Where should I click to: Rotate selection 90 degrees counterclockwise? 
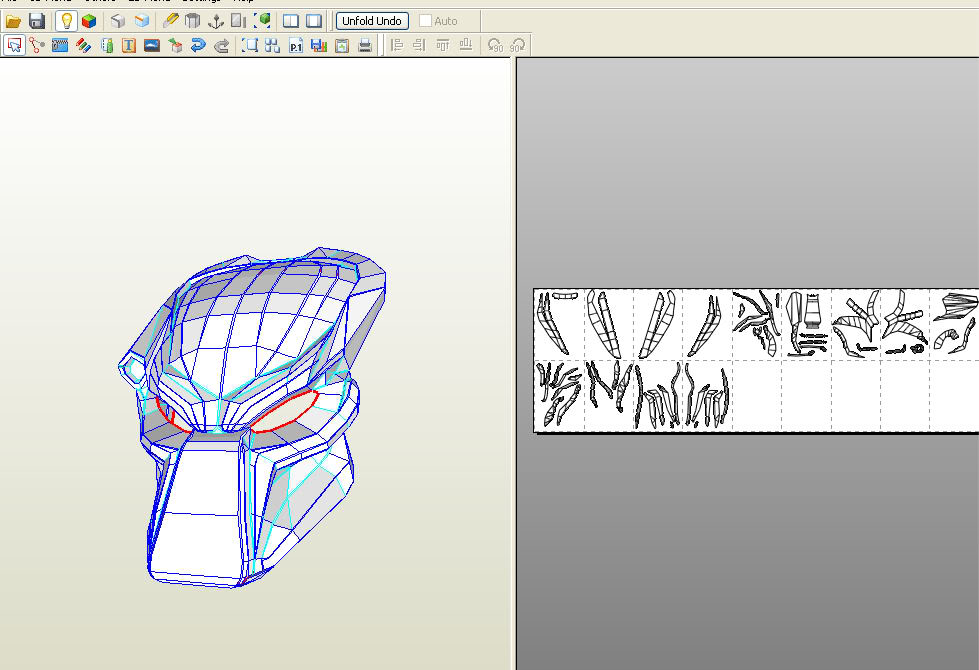[494, 46]
